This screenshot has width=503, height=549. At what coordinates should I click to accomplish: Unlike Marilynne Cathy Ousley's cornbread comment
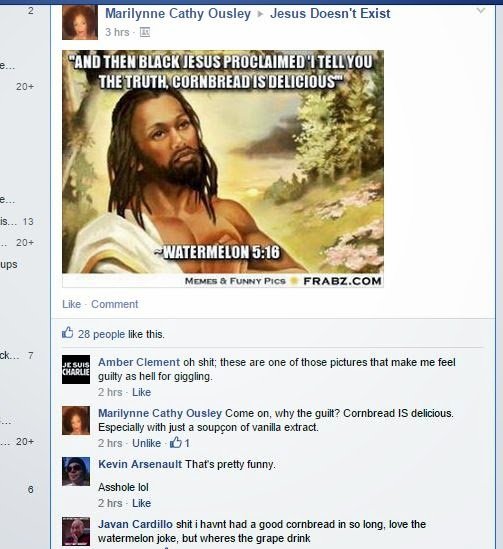pos(146,443)
